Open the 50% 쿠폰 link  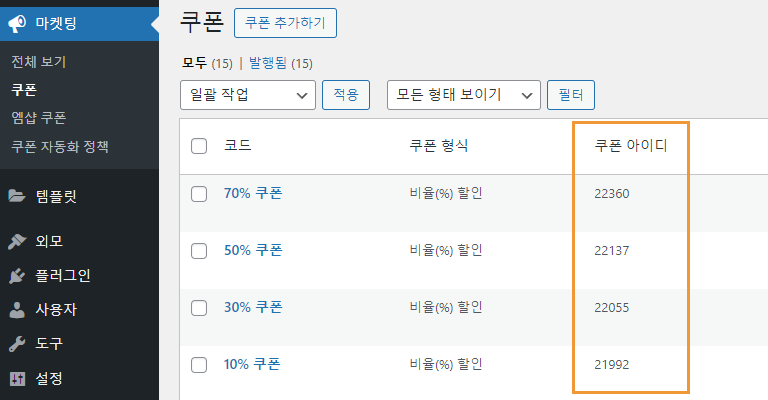[253, 250]
